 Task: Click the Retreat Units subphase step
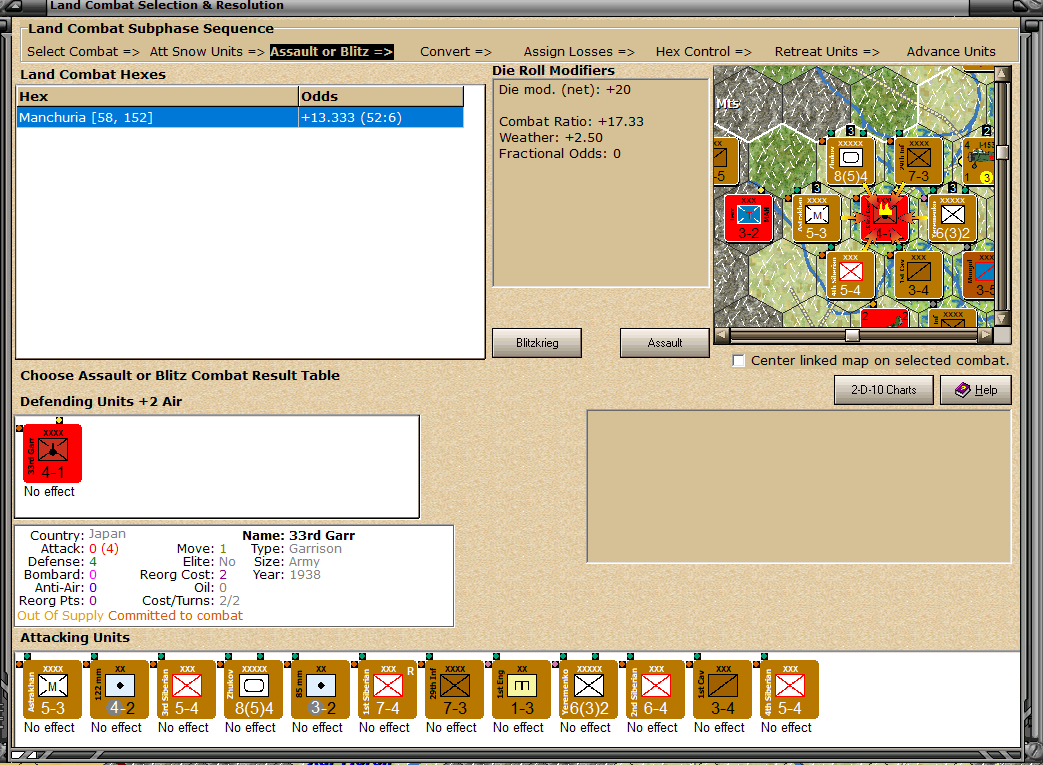click(827, 51)
